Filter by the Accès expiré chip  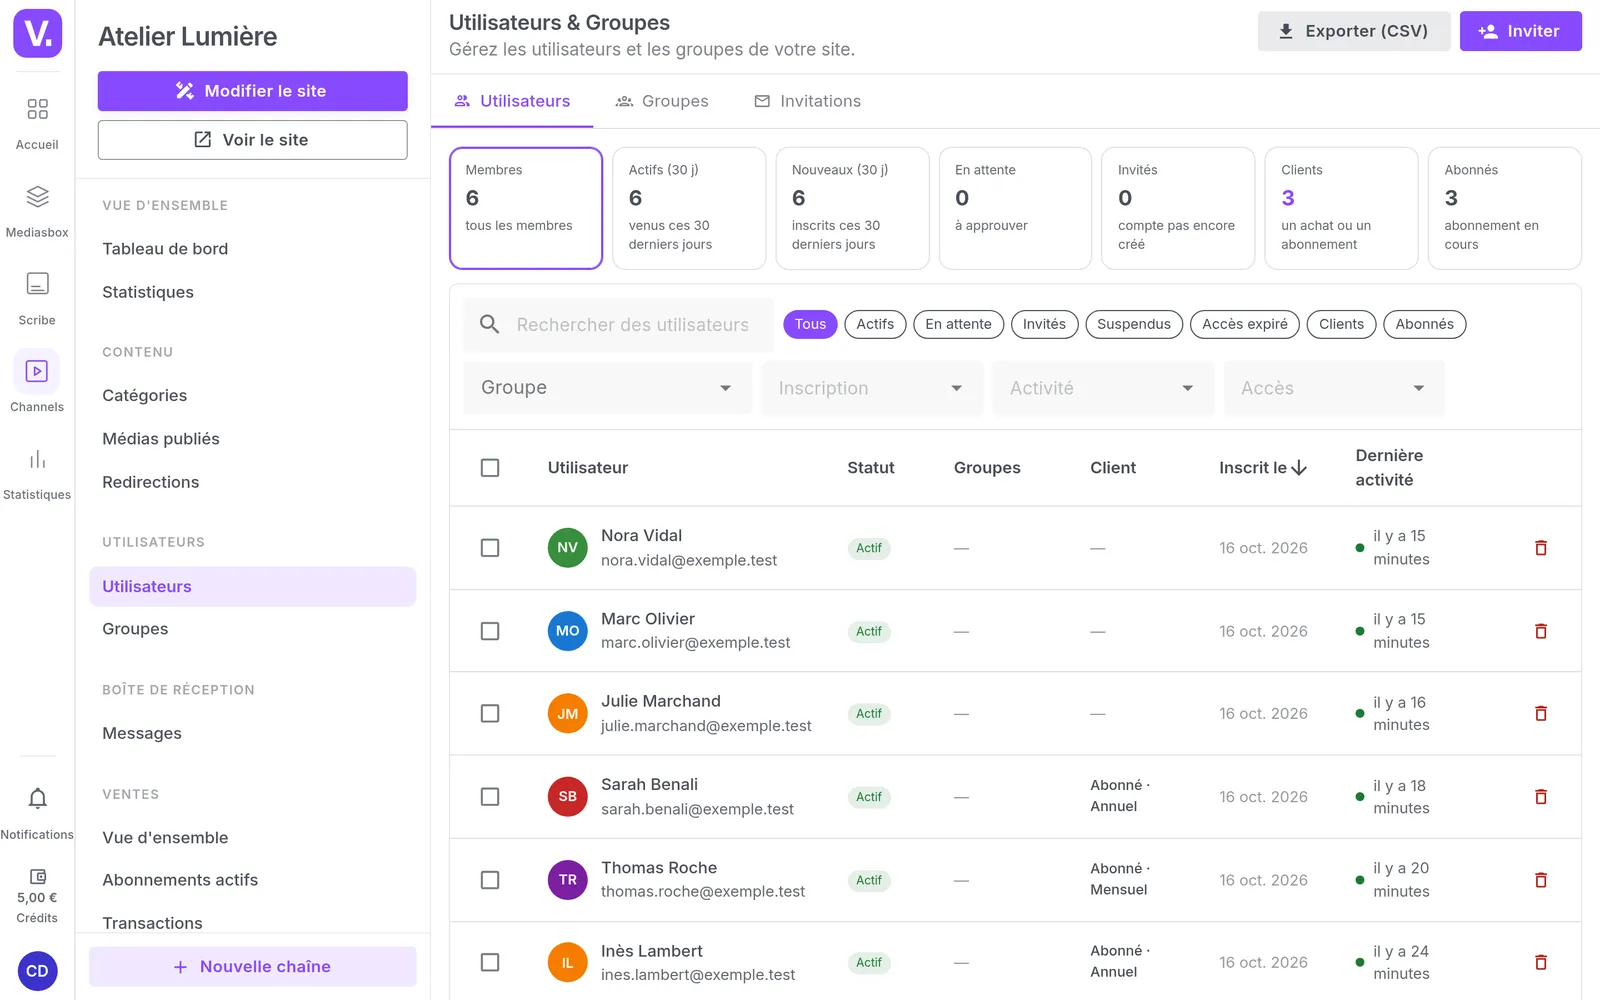1245,324
